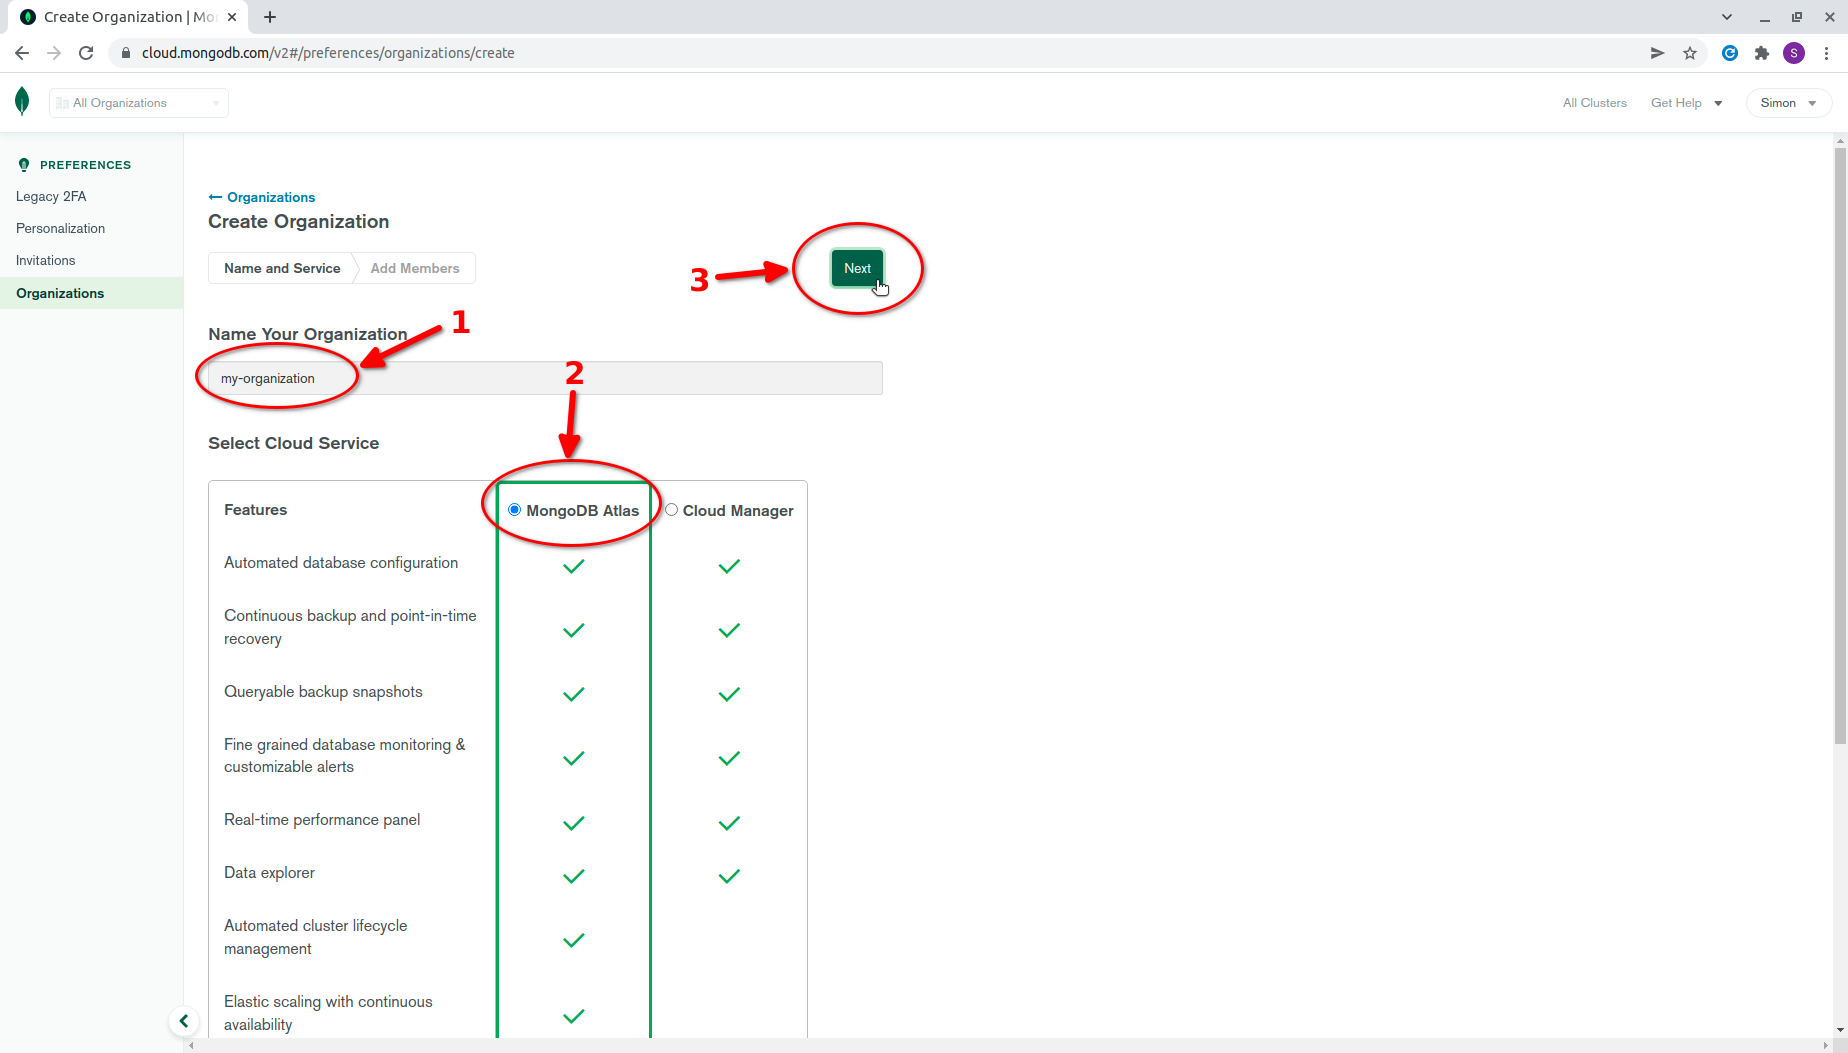Click the browser forward arrow
Screen dimensions: 1848x1053
[x=54, y=53]
